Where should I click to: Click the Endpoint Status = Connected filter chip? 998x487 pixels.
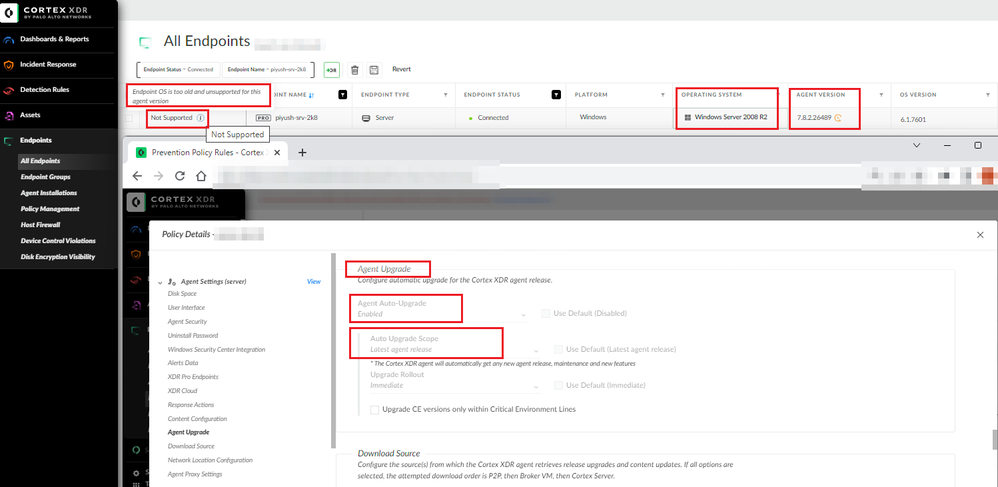pos(178,70)
